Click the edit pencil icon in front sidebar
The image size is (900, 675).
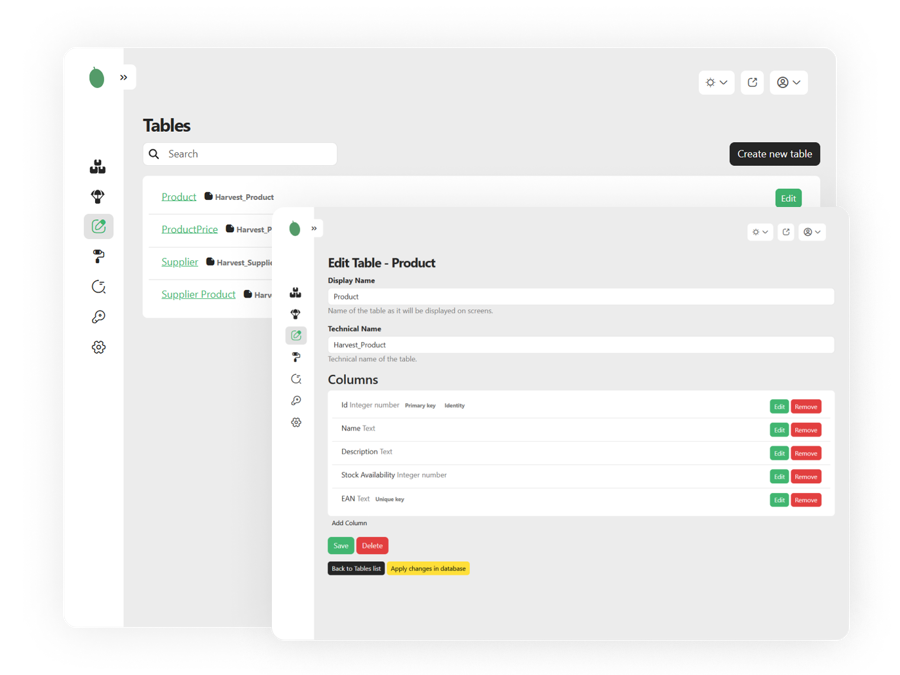click(296, 336)
